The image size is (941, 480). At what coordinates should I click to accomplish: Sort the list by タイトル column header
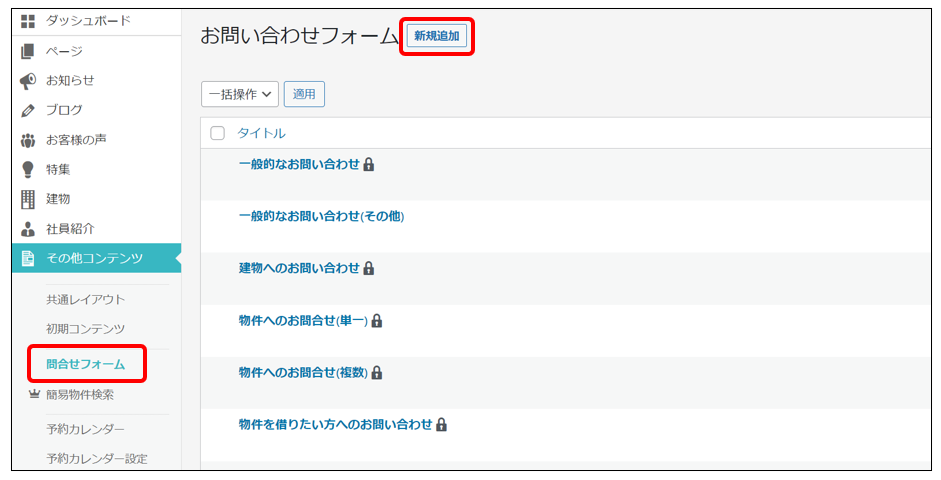261,134
